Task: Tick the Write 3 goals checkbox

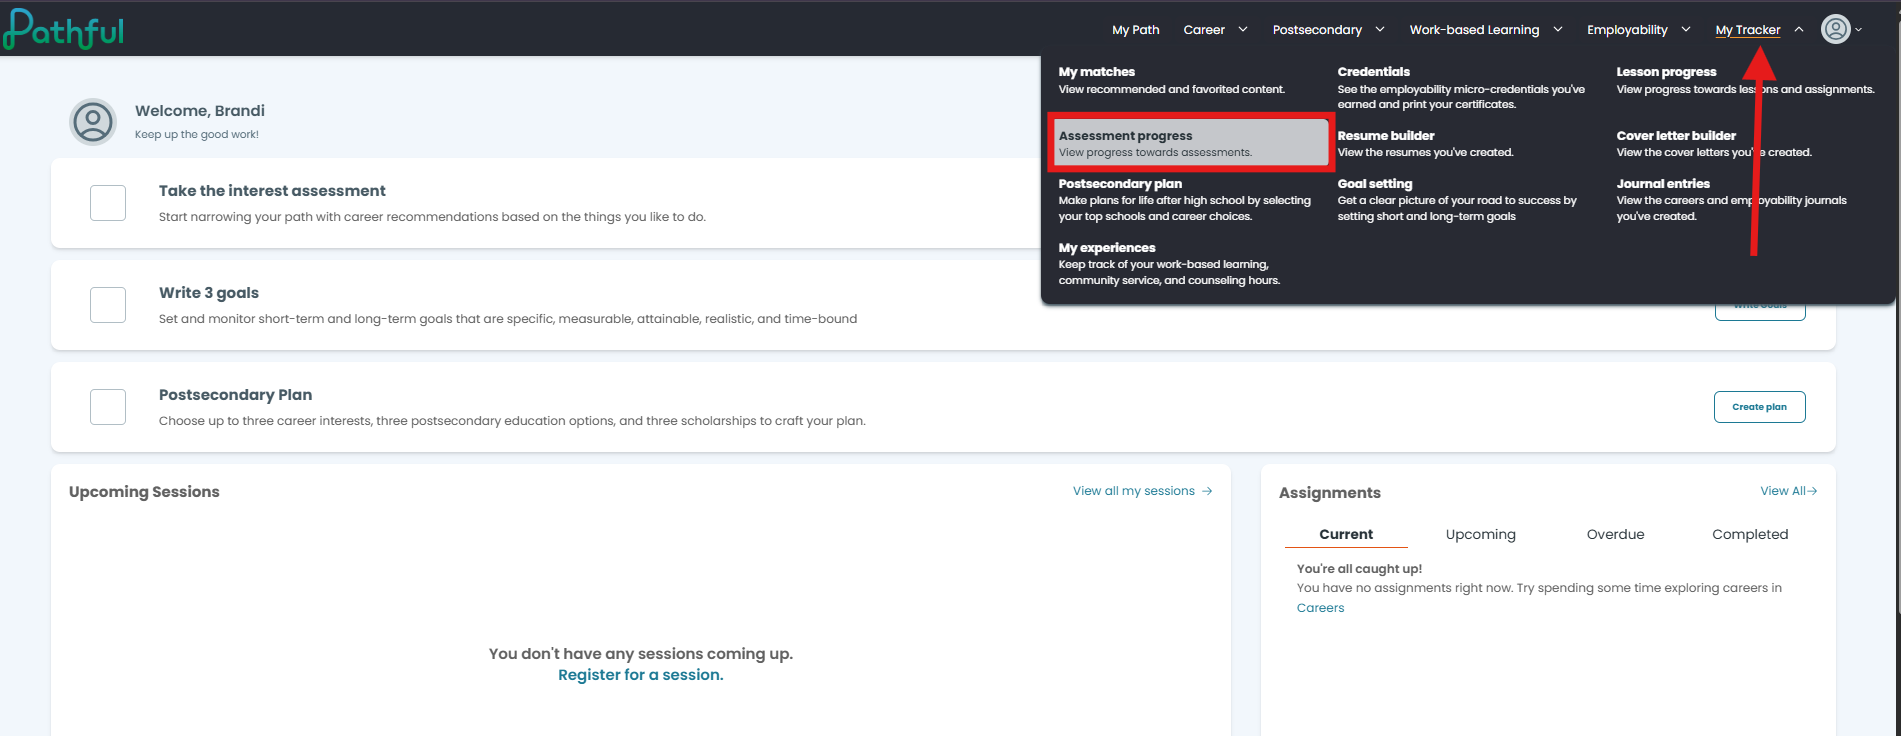Action: (x=108, y=305)
